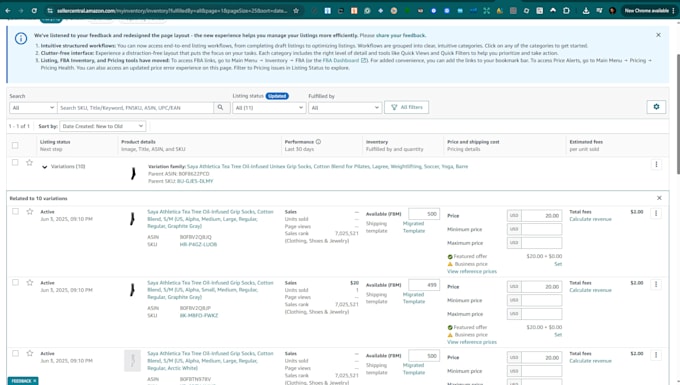Screen dimensions: 680x385
Task: Open kebab menu for SKU HR-P4GZ-LUOB listing
Action: click(x=656, y=213)
